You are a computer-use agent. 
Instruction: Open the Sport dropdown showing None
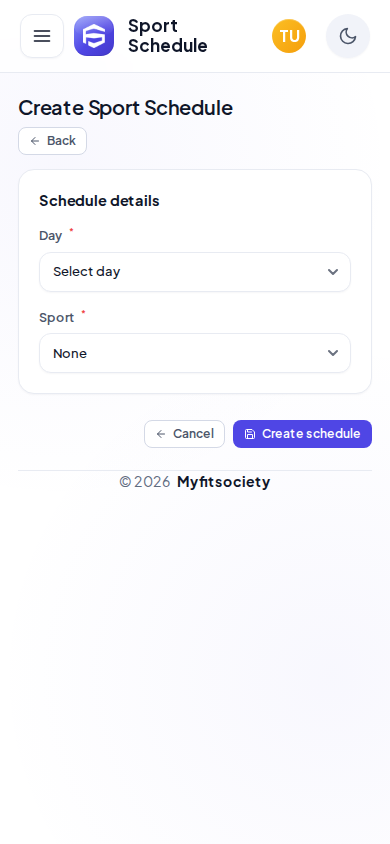point(195,353)
